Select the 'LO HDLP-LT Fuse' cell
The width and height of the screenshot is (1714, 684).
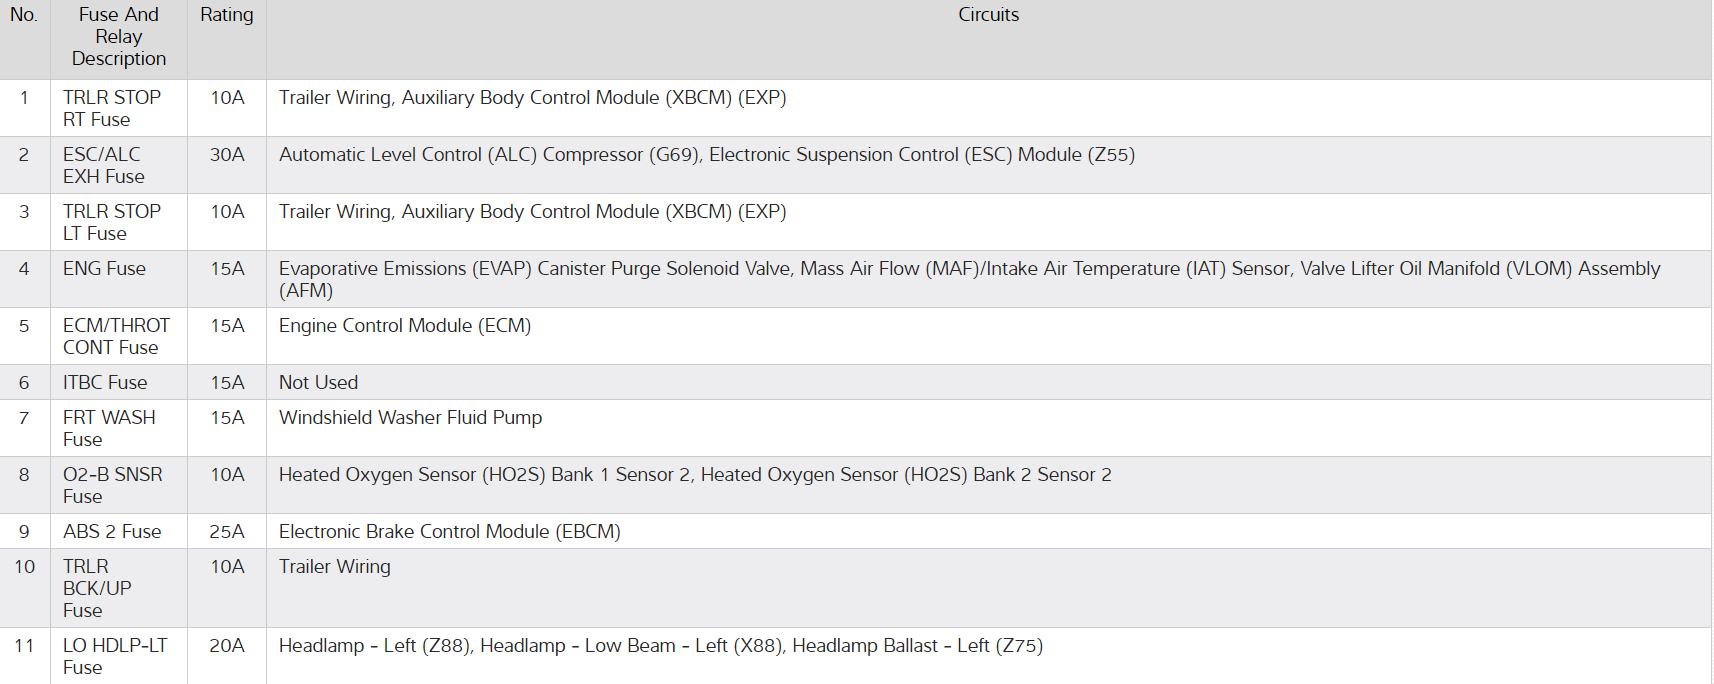coord(114,656)
